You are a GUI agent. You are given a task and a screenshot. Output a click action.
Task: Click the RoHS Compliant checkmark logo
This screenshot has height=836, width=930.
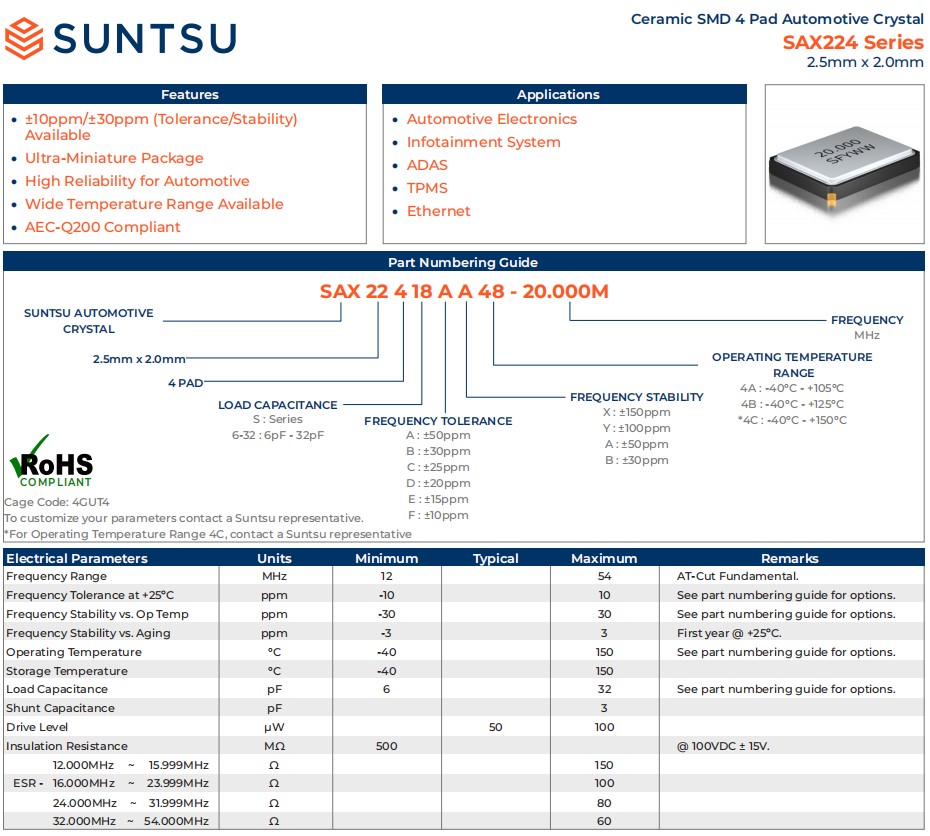click(52, 461)
